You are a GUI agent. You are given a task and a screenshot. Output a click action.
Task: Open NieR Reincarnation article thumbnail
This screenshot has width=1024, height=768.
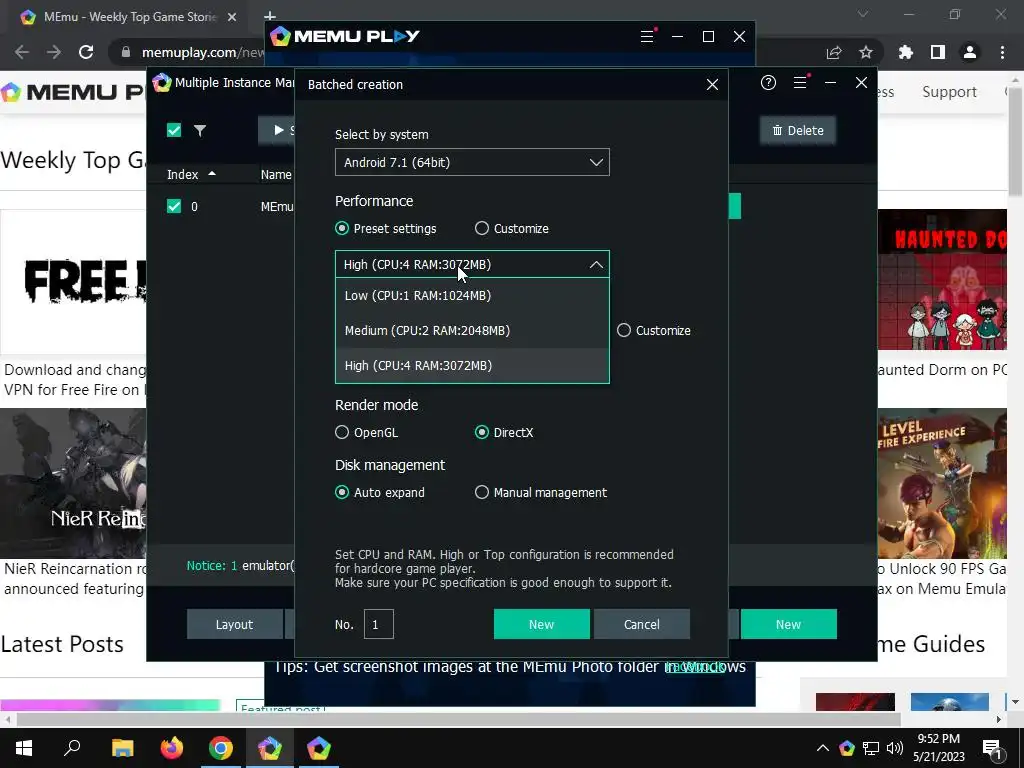(73, 483)
